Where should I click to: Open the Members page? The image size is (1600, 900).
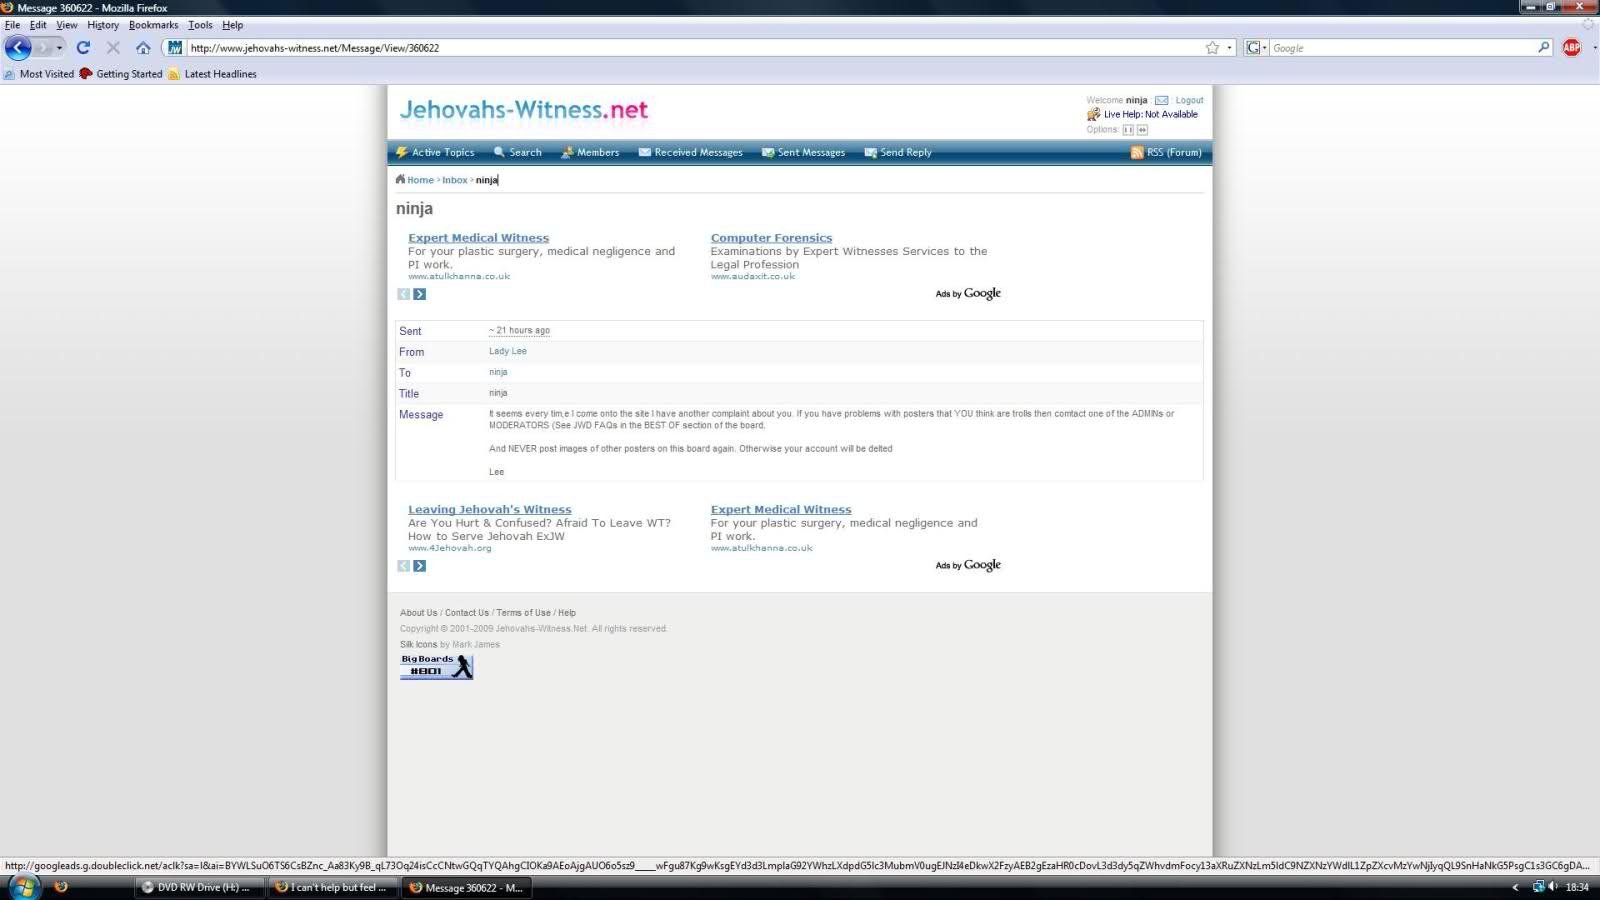[x=590, y=152]
